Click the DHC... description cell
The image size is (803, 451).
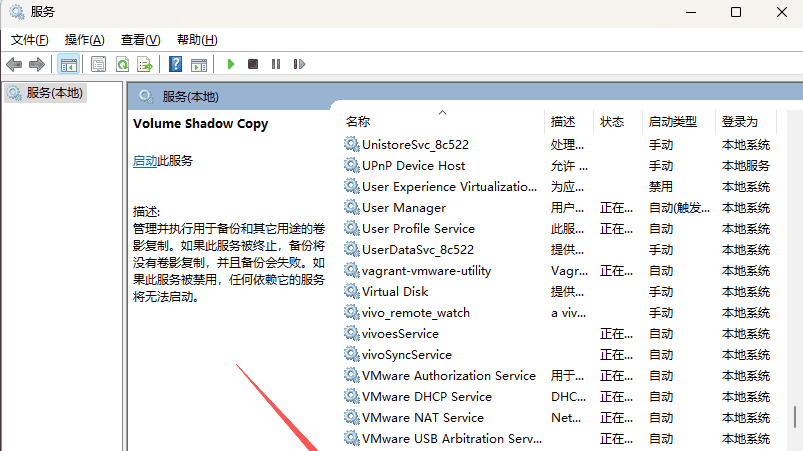click(568, 396)
